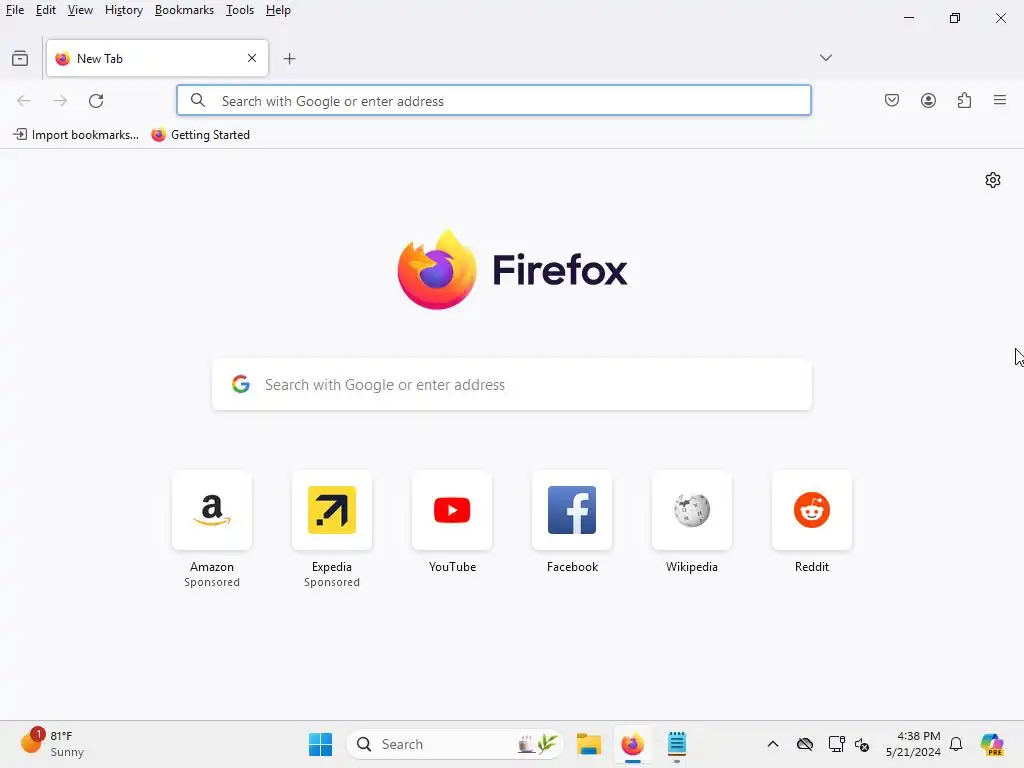Reload the current page
Image resolution: width=1024 pixels, height=768 pixels.
[x=96, y=101]
